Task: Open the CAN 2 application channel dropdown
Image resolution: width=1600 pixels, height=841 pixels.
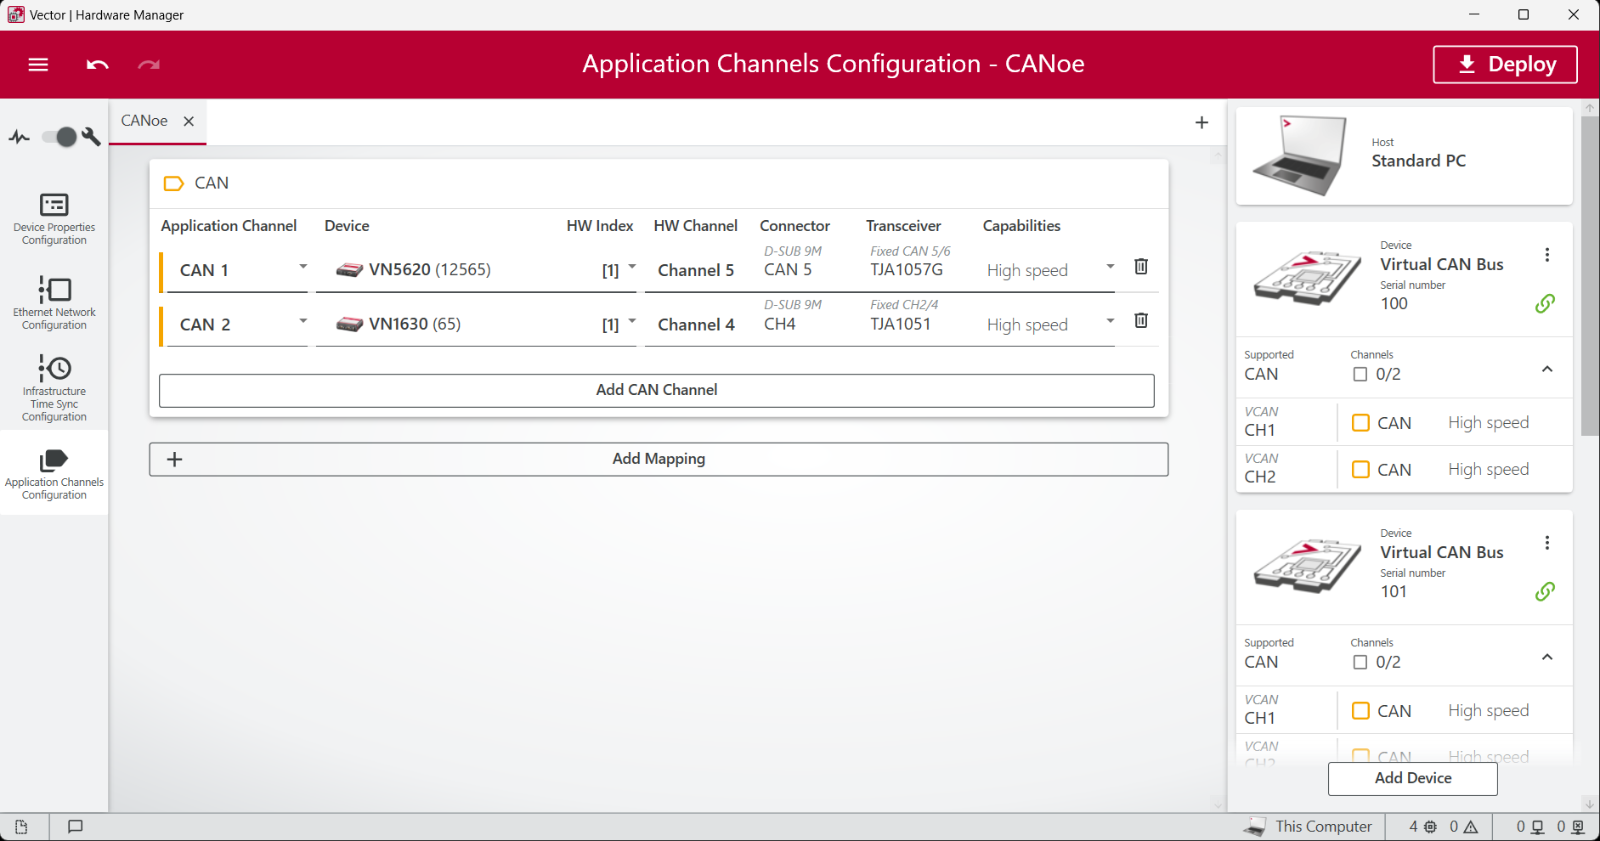Action: pos(303,321)
